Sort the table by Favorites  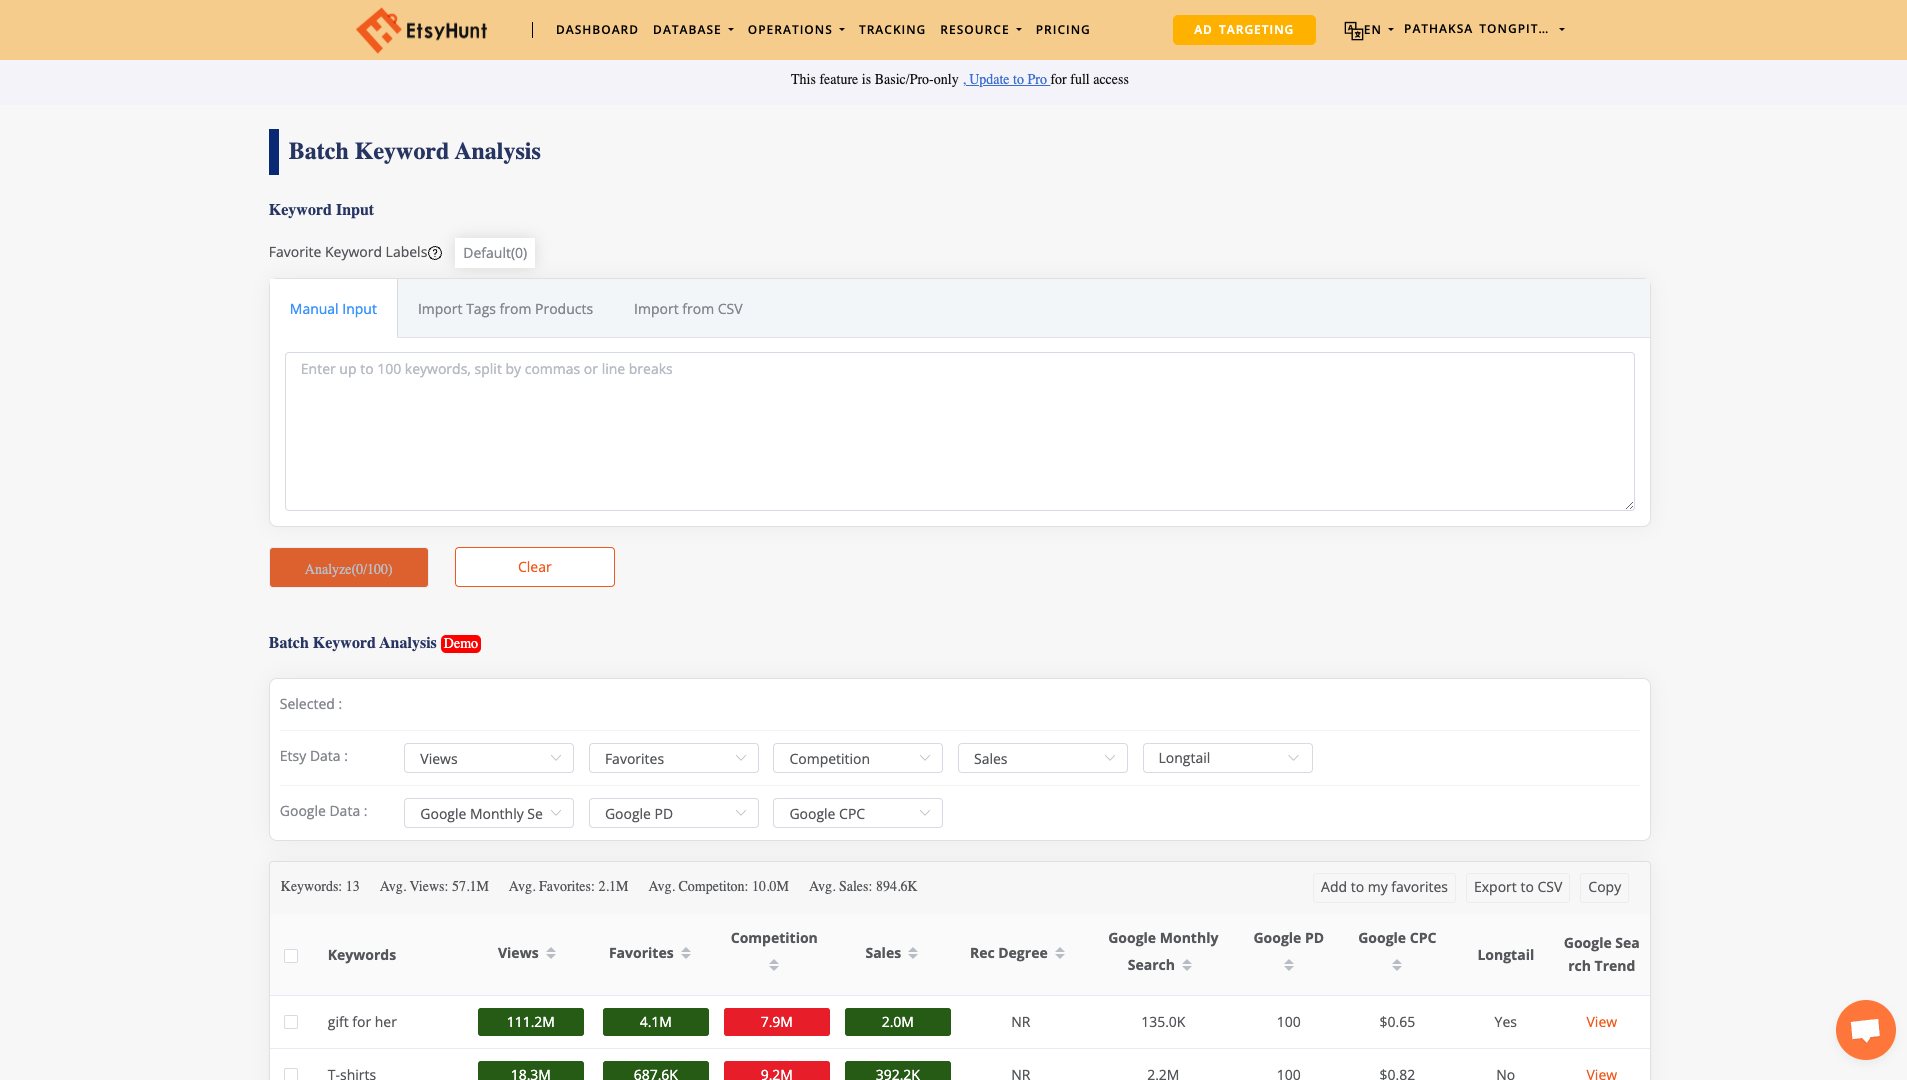tap(684, 953)
